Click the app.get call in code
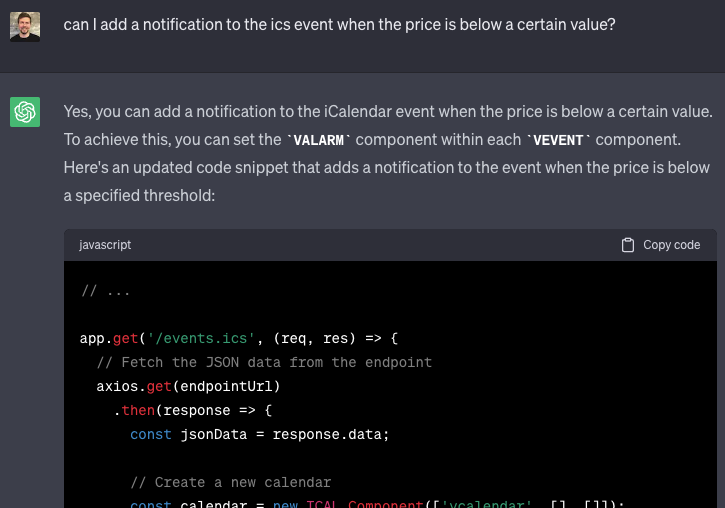The height and width of the screenshot is (508, 725). point(110,338)
